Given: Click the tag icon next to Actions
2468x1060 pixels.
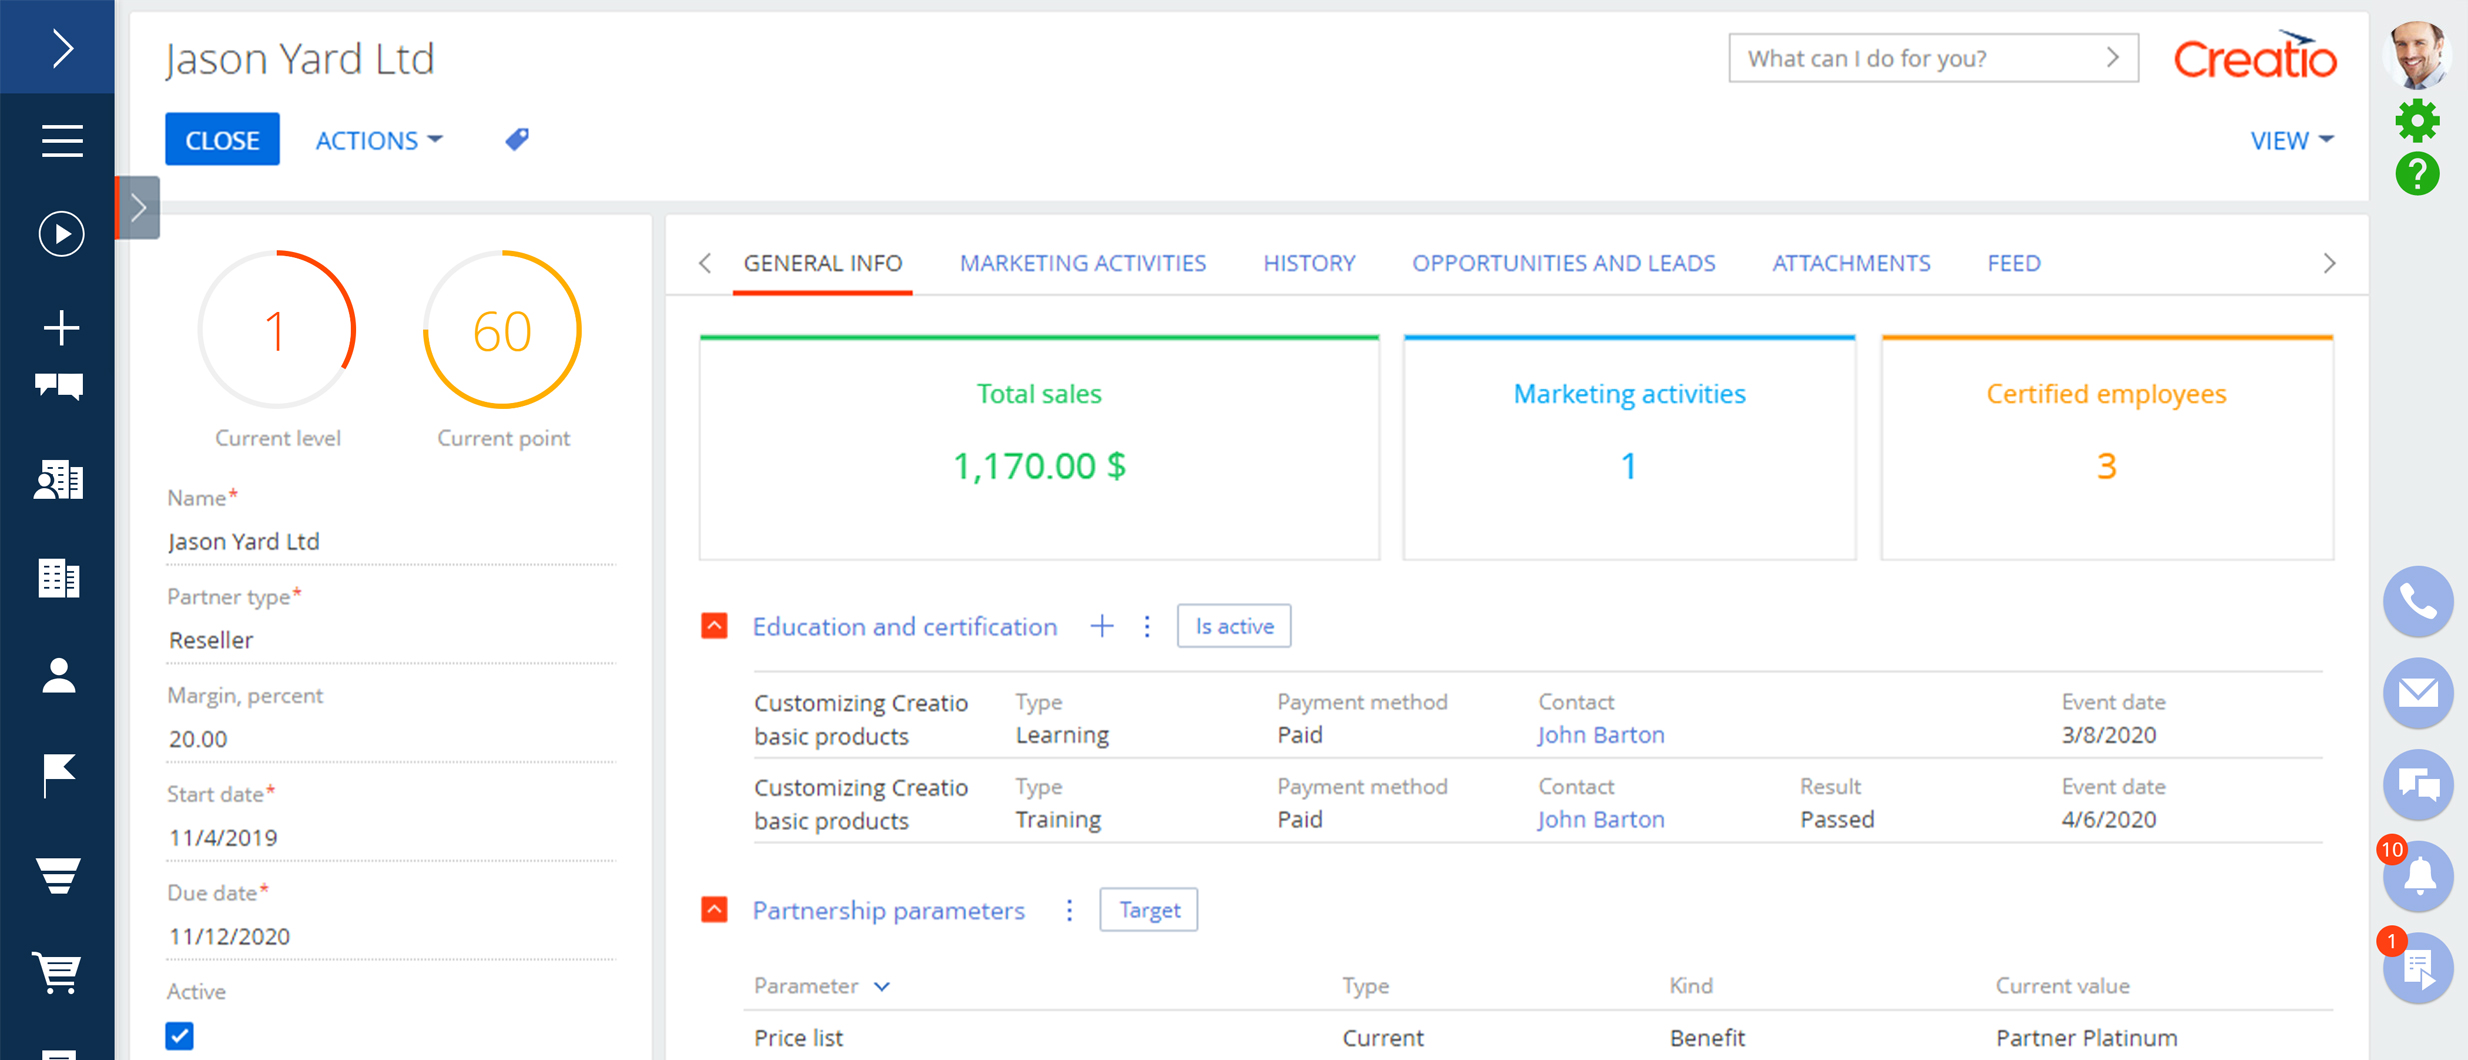Looking at the screenshot, I should pos(517,139).
